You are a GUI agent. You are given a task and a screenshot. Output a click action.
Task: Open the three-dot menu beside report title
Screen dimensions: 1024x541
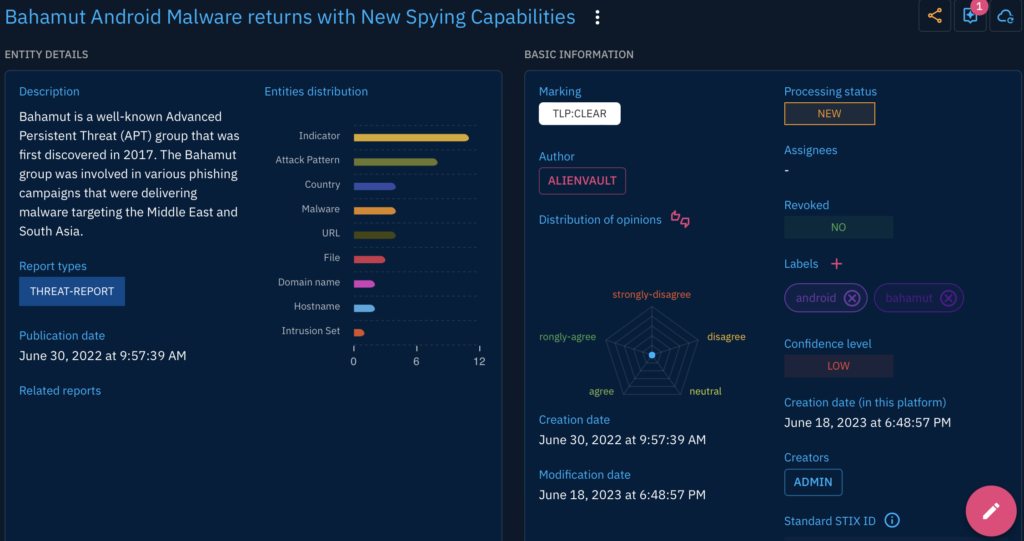pos(598,18)
